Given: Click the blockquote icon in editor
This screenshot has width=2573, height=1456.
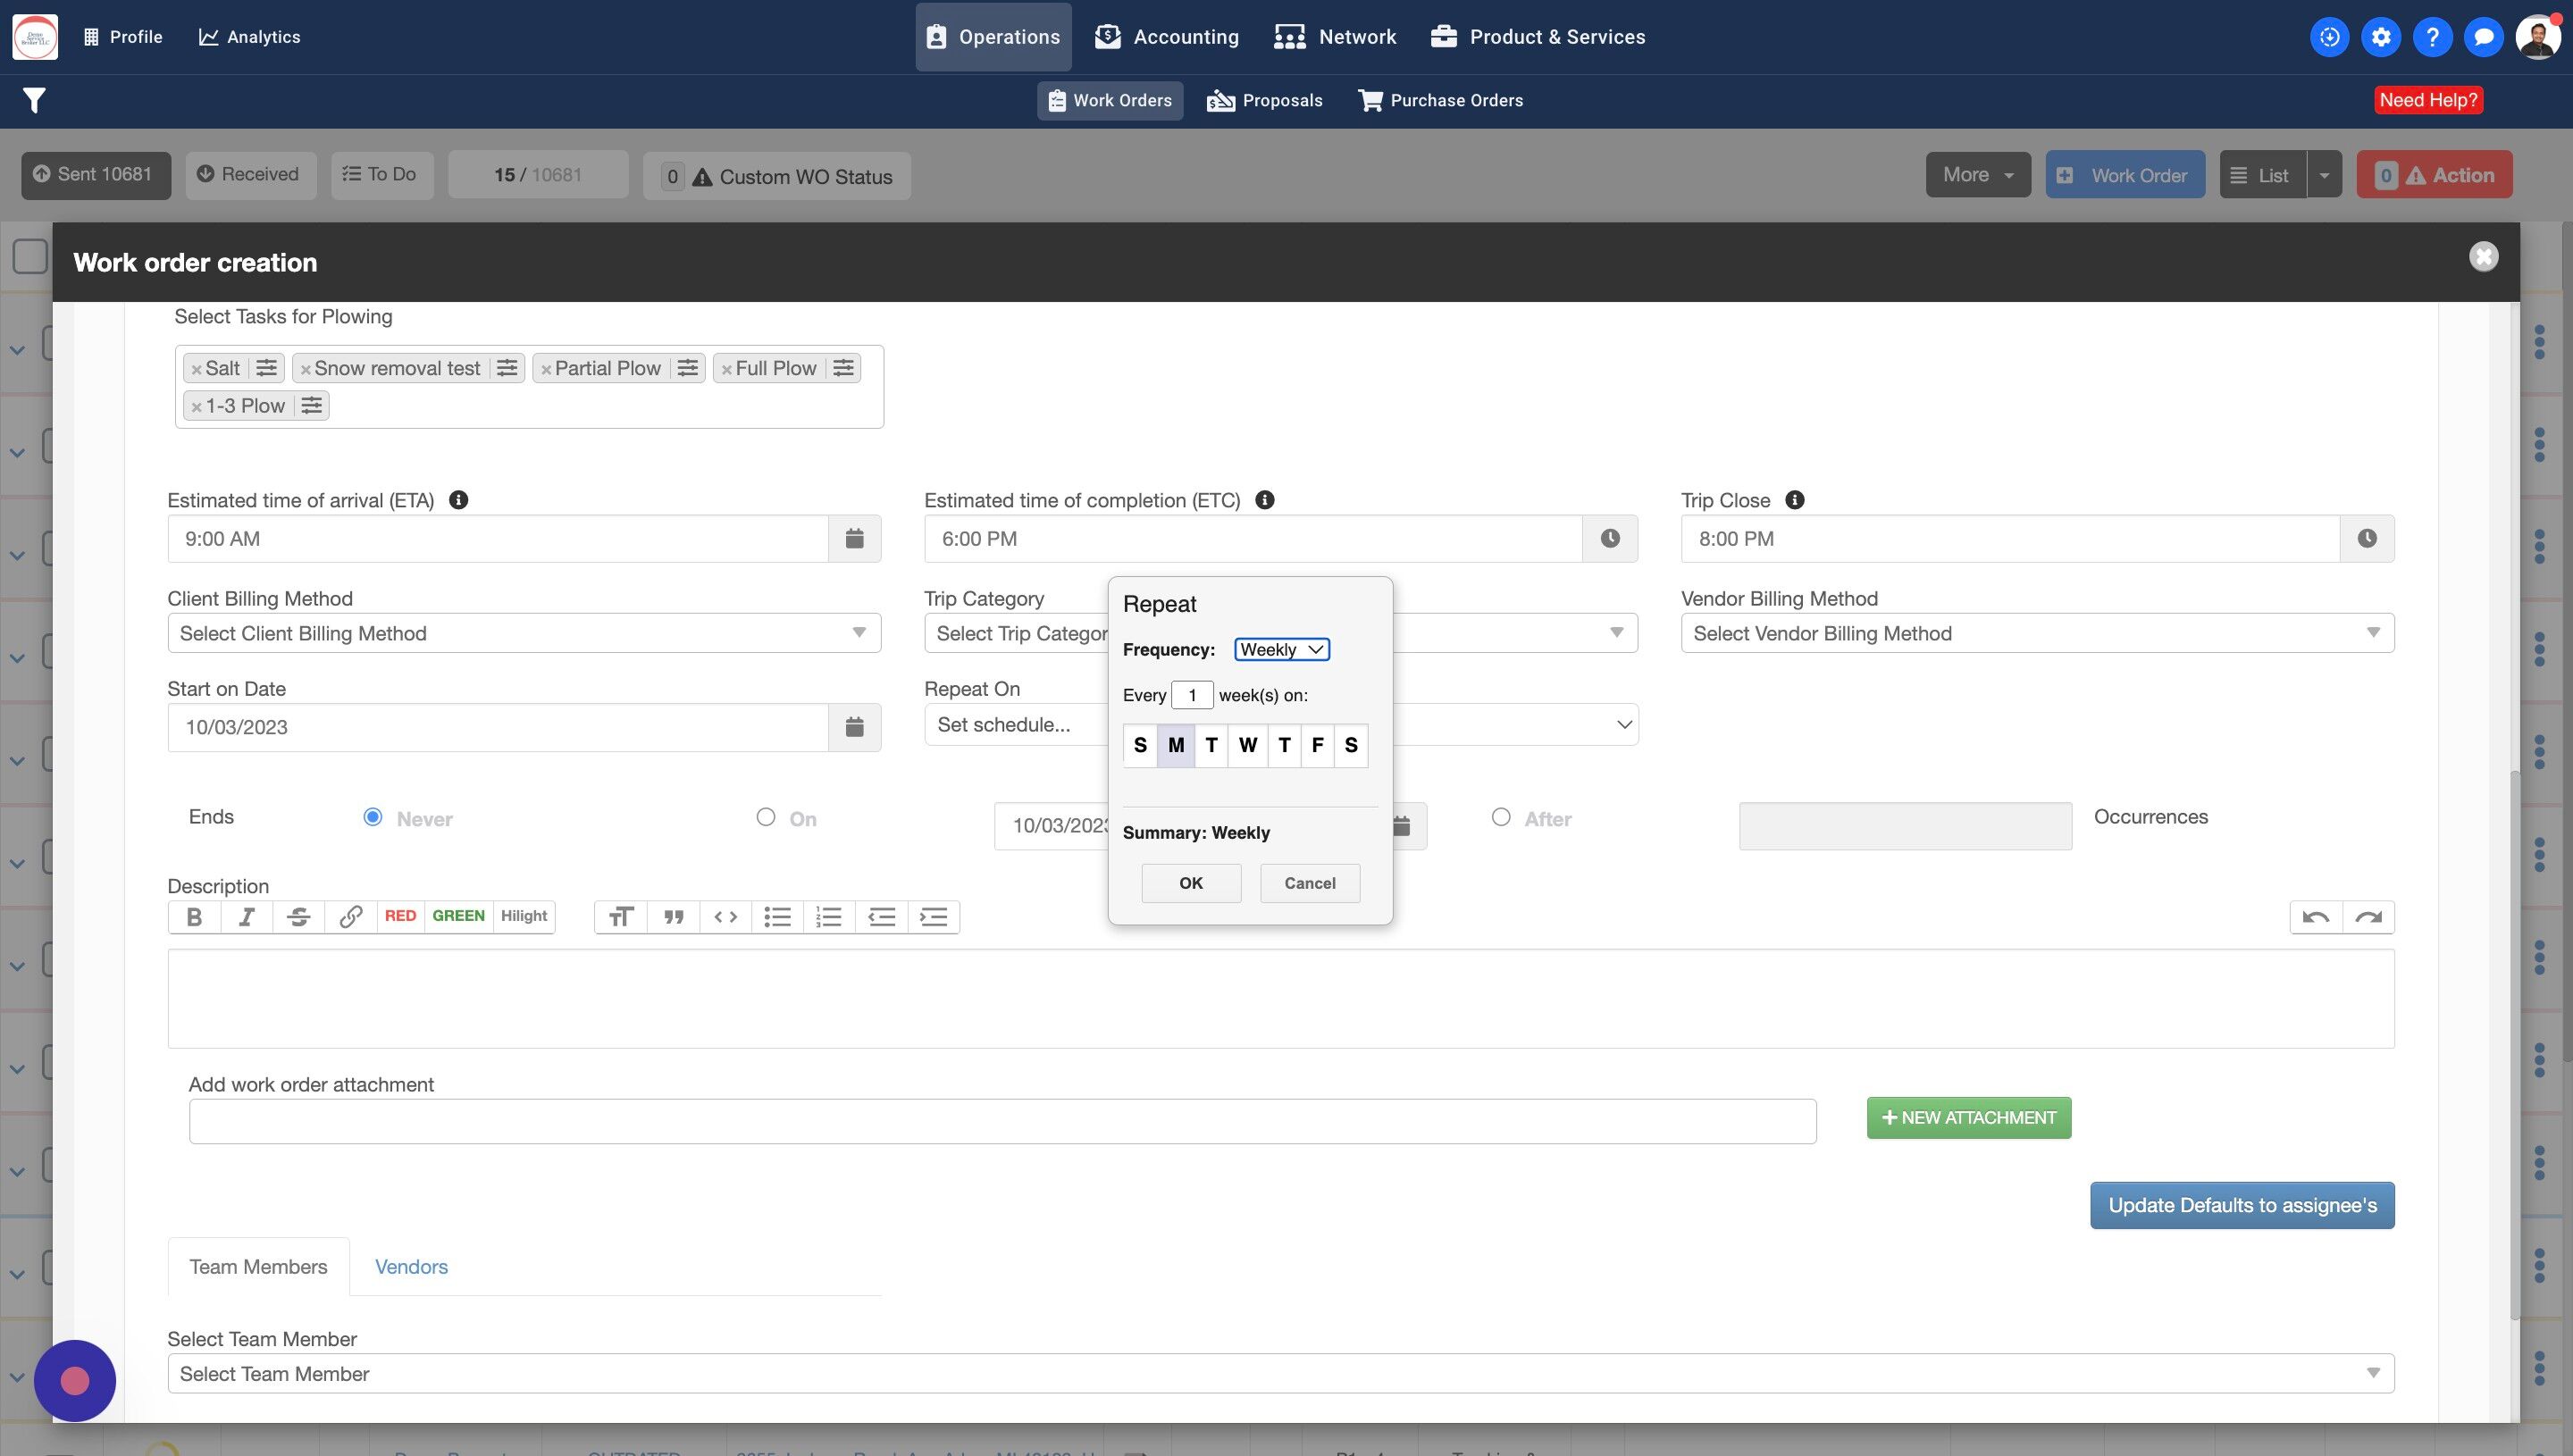Looking at the screenshot, I should click(673, 917).
